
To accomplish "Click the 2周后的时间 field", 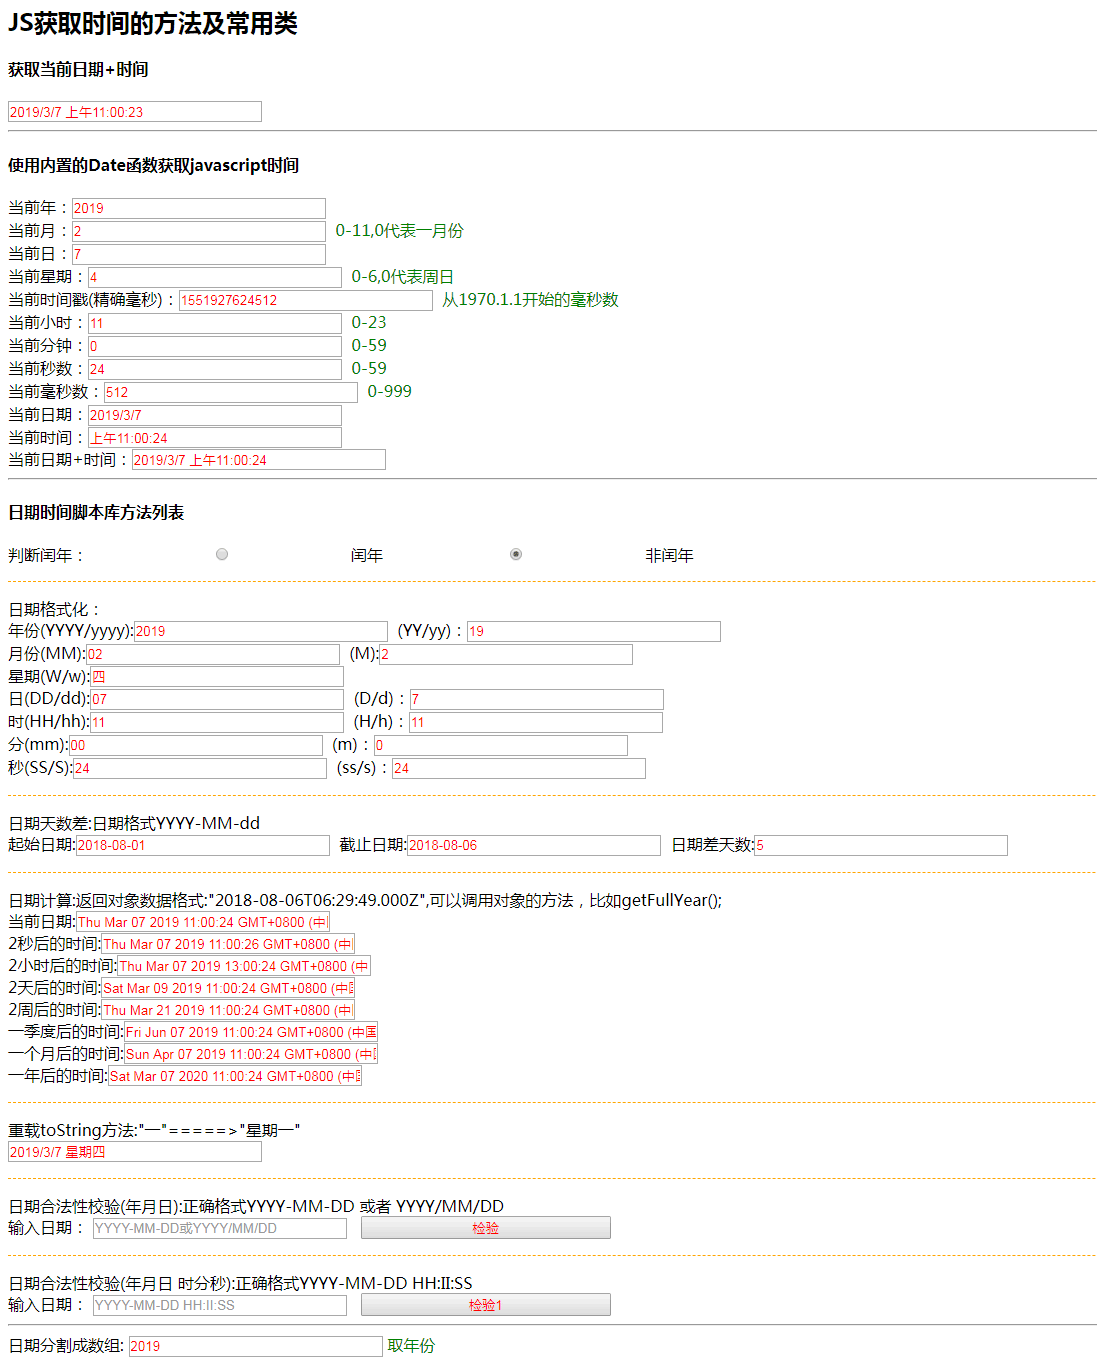I will pos(228,1010).
